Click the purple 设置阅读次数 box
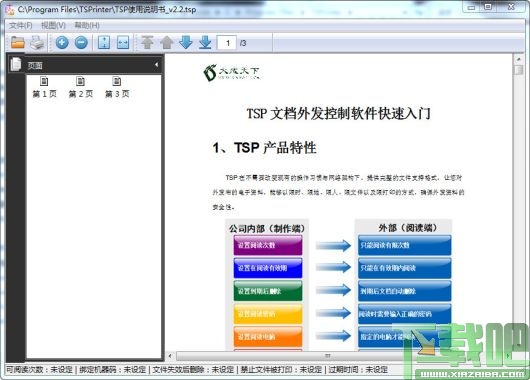530x380 pixels. pos(268,245)
